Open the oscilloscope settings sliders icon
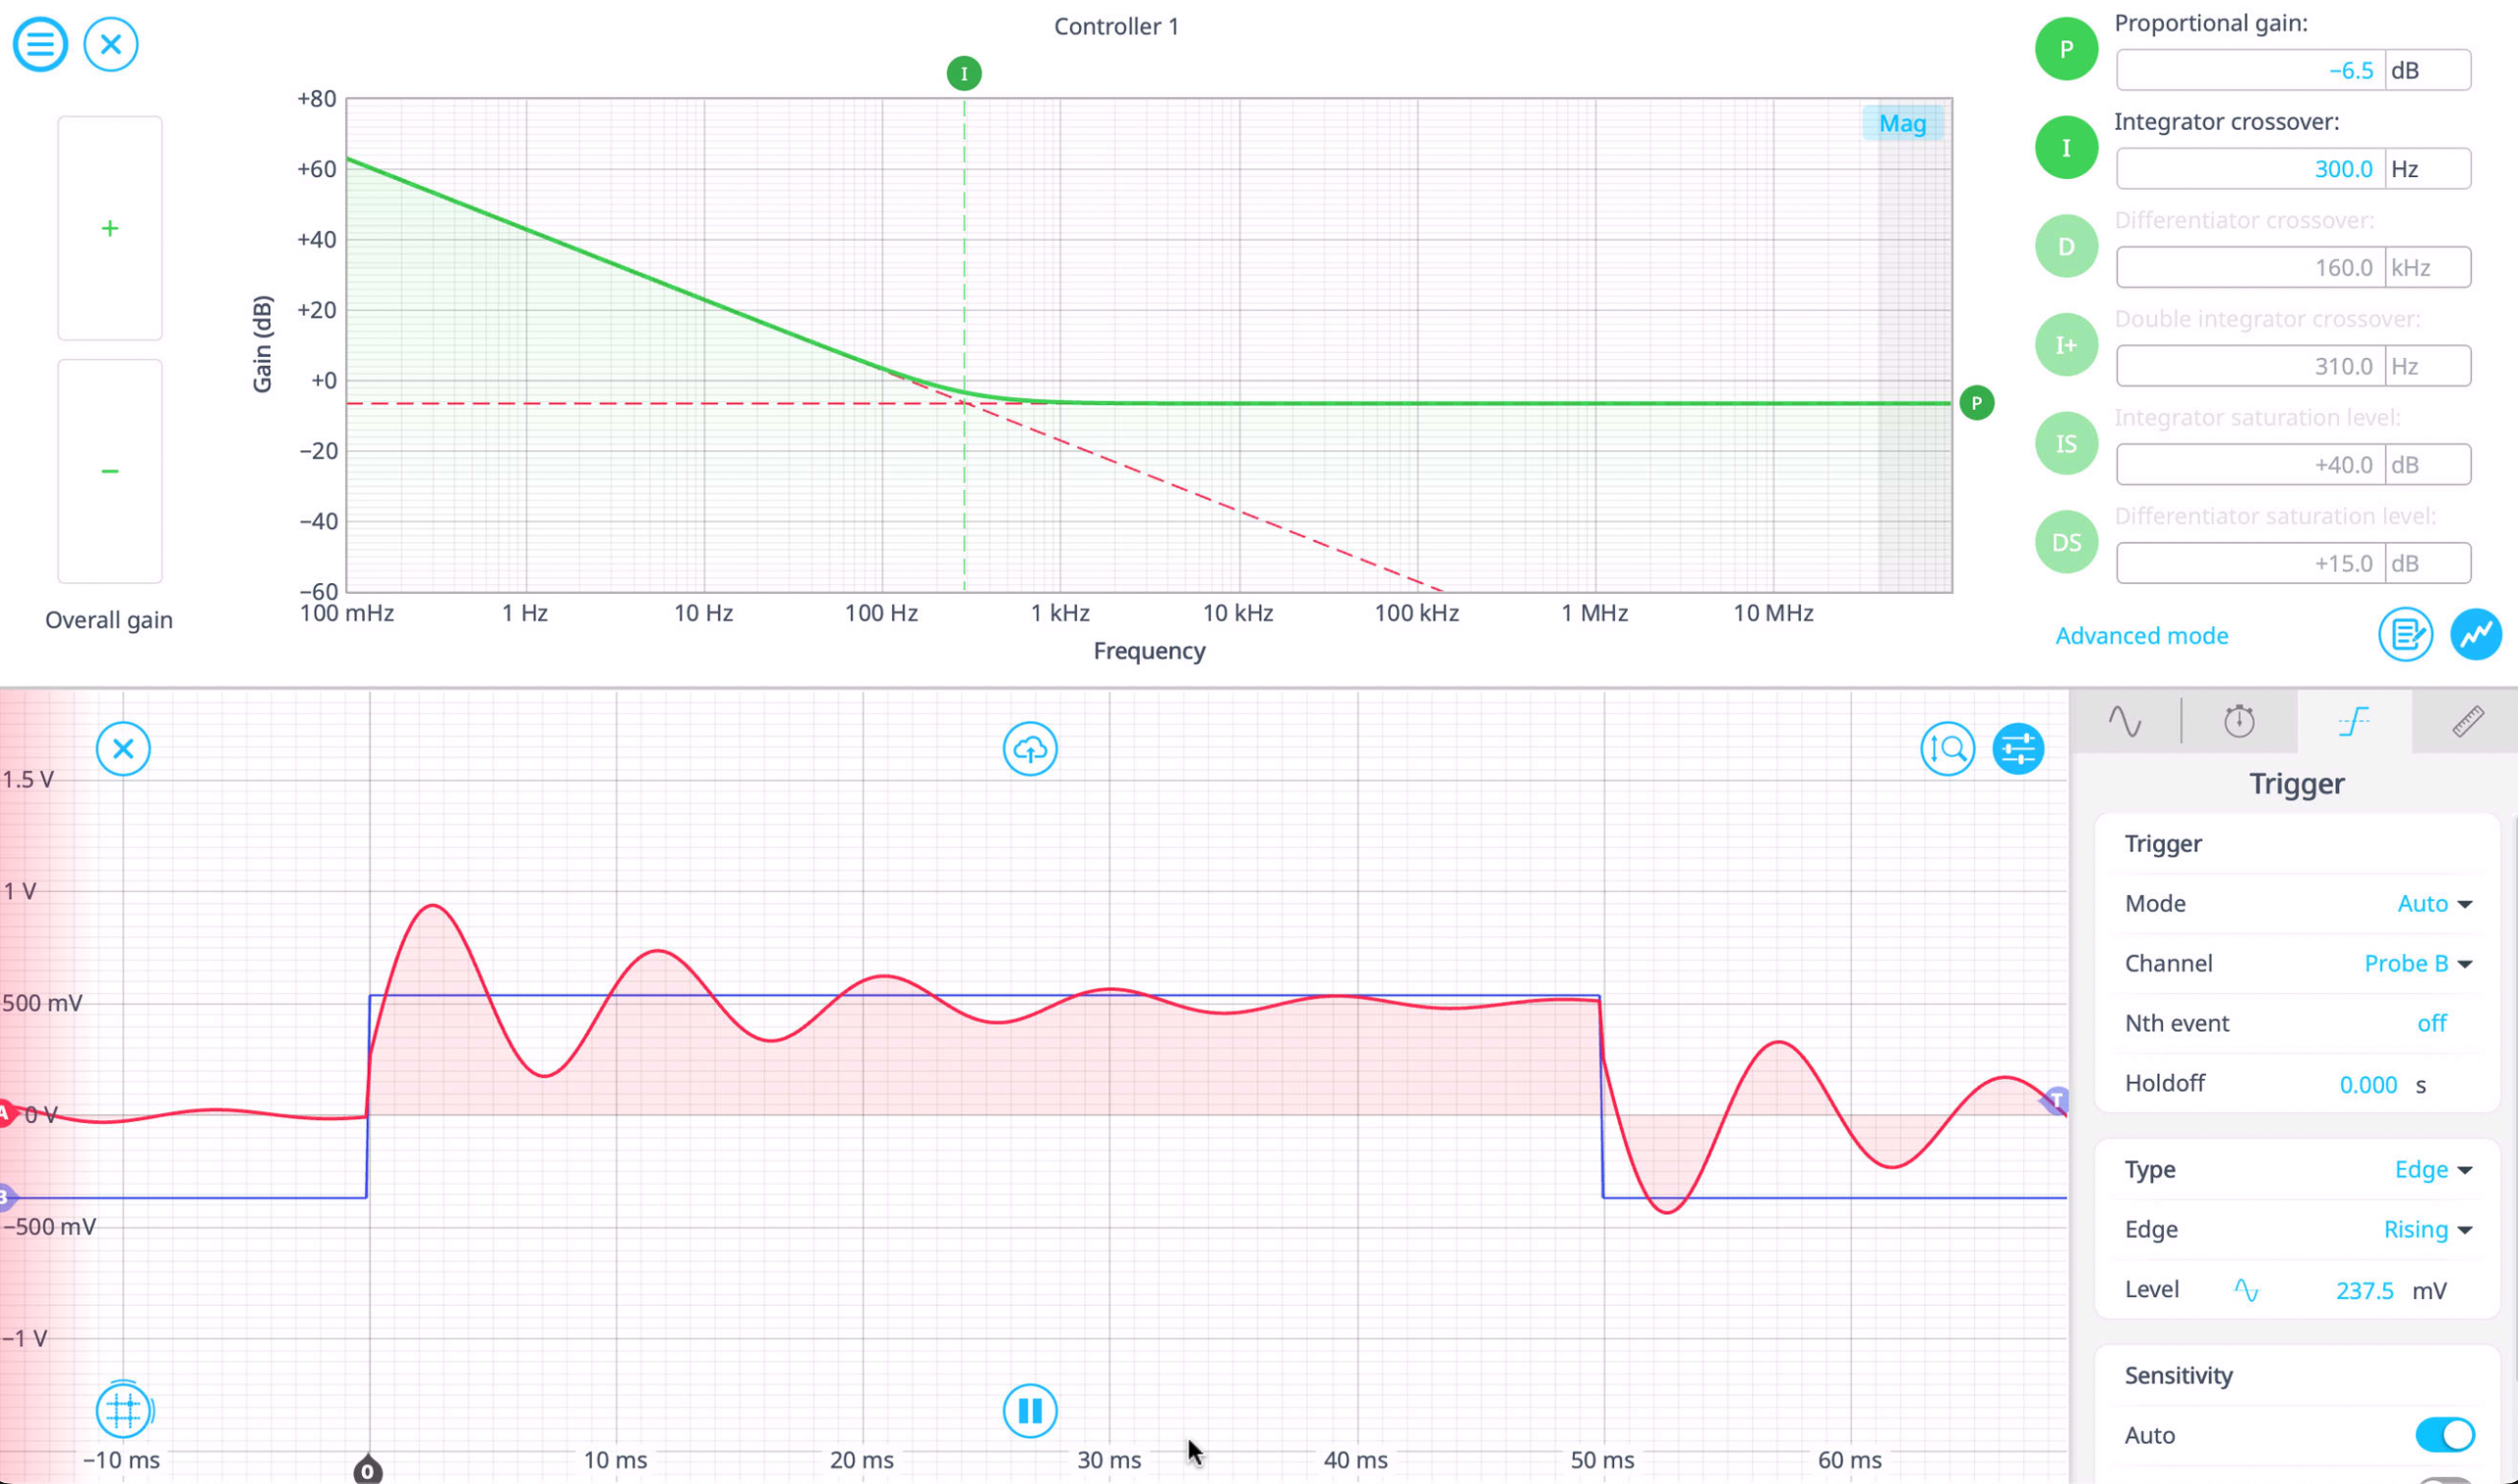The height and width of the screenshot is (1484, 2518). [x=2018, y=749]
